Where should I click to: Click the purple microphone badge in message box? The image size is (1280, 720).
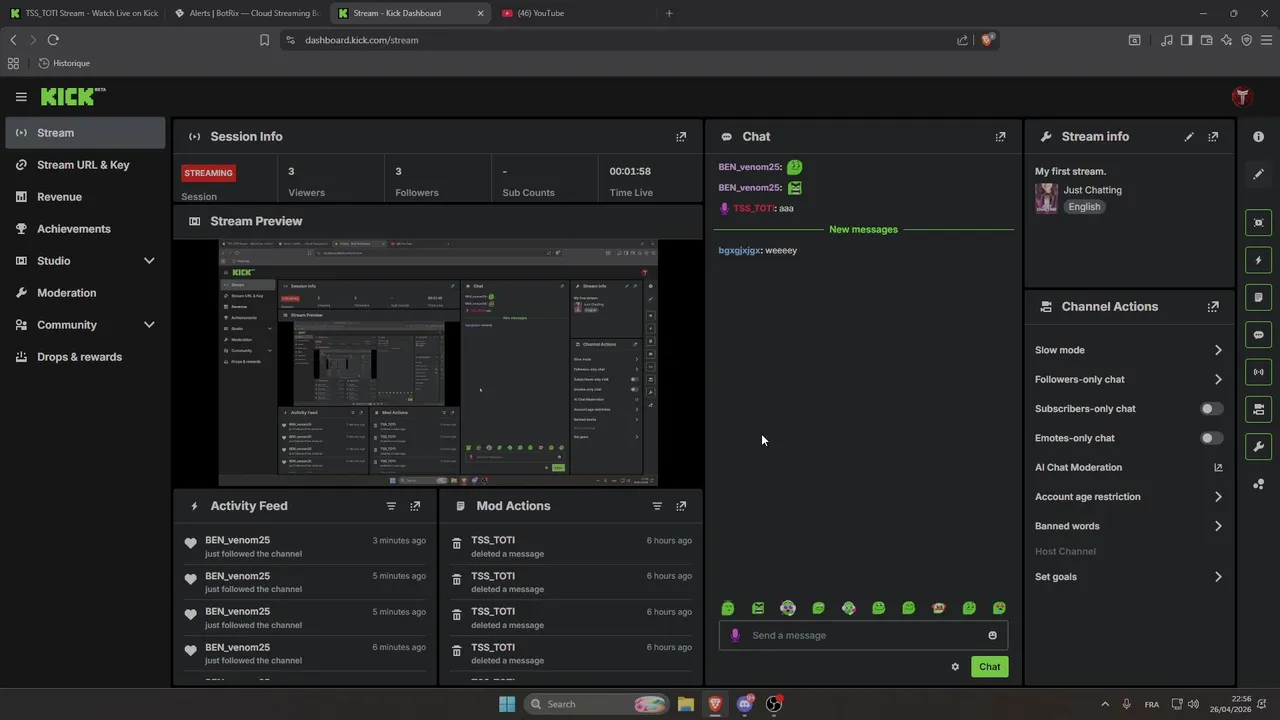pos(735,636)
